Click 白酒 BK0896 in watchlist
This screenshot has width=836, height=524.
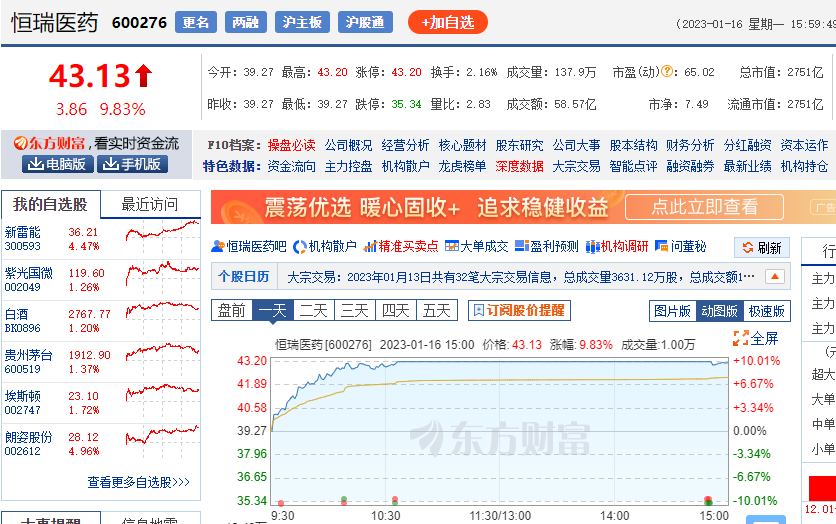17,314
